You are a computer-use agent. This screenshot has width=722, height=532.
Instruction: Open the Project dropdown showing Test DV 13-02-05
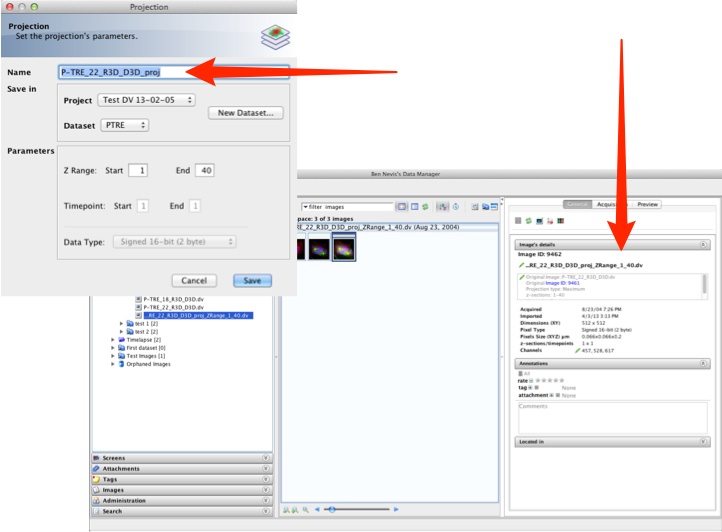pos(146,100)
